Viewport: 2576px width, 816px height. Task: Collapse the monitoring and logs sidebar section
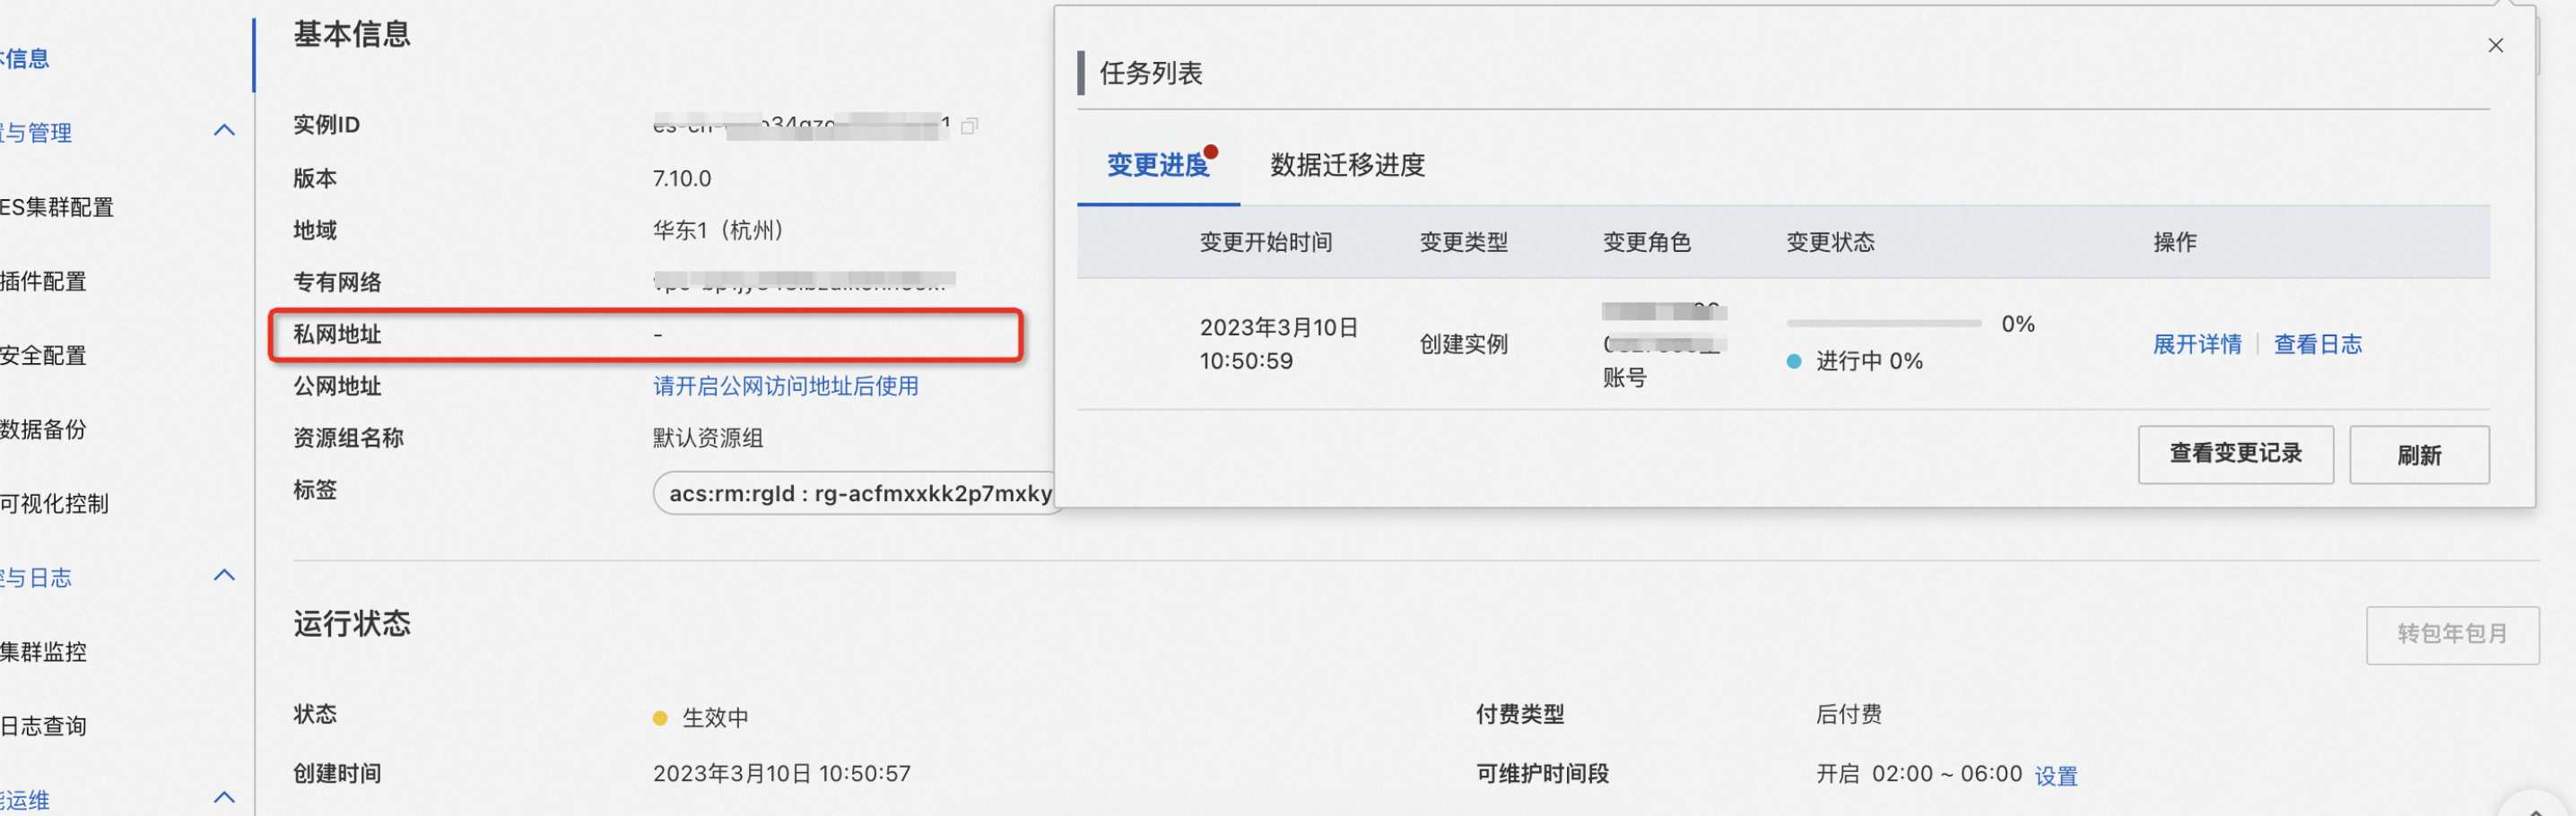[x=224, y=575]
